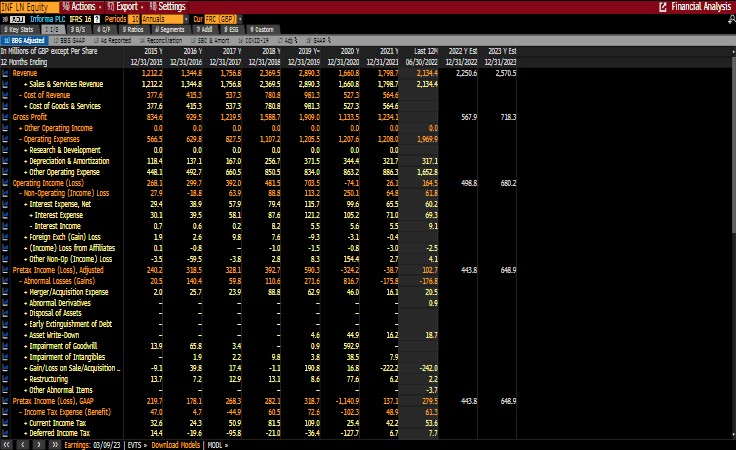The width and height of the screenshot is (736, 450).
Task: Select the Reconciliation sub-tab
Action: coord(161,40)
